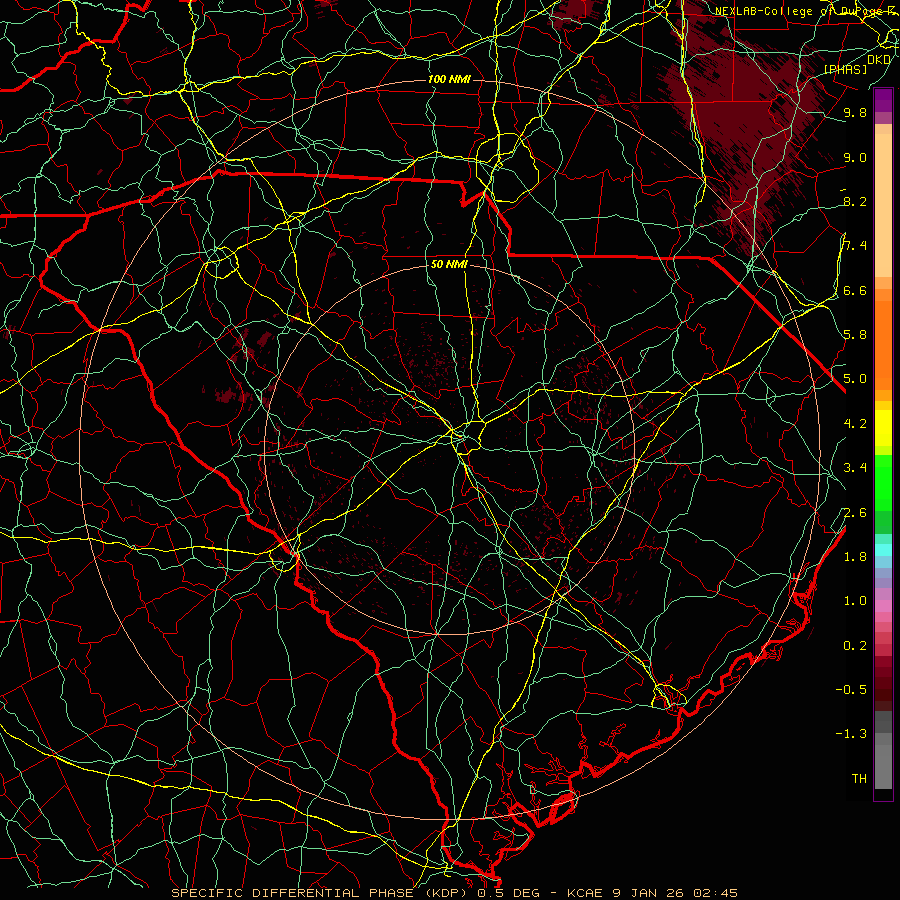Click the '4.2' value on the color scale
The image size is (900, 900).
855,424
